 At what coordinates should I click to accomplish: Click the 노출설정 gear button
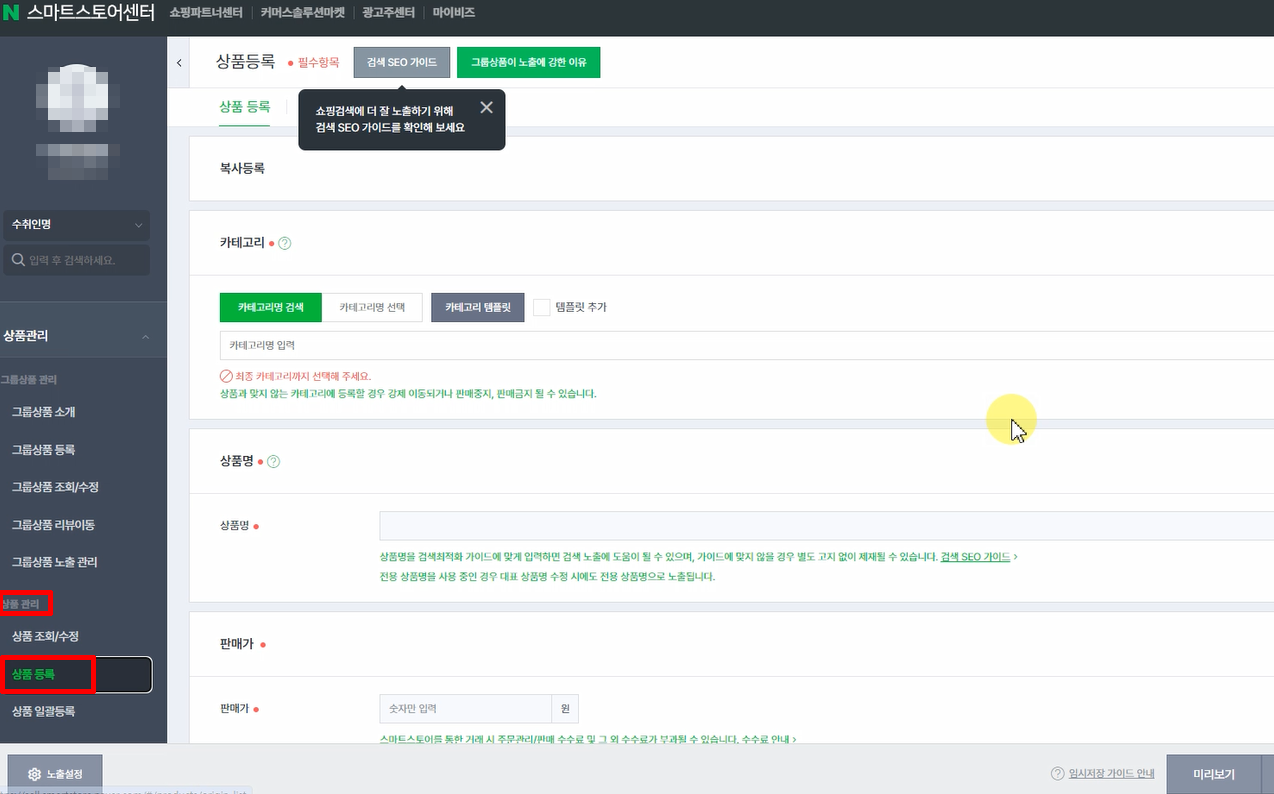(55, 774)
